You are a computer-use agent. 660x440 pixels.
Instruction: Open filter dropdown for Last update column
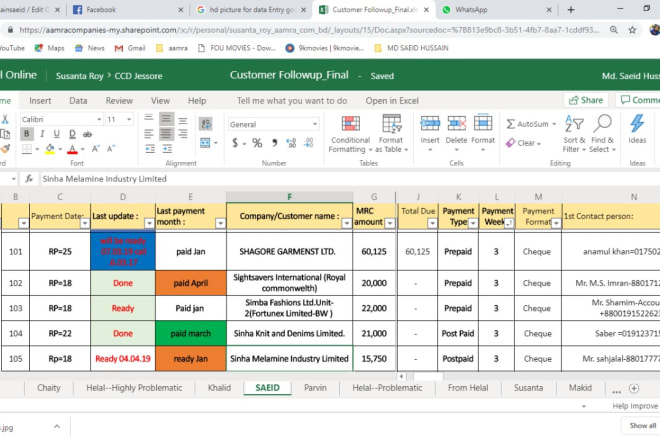point(149,223)
